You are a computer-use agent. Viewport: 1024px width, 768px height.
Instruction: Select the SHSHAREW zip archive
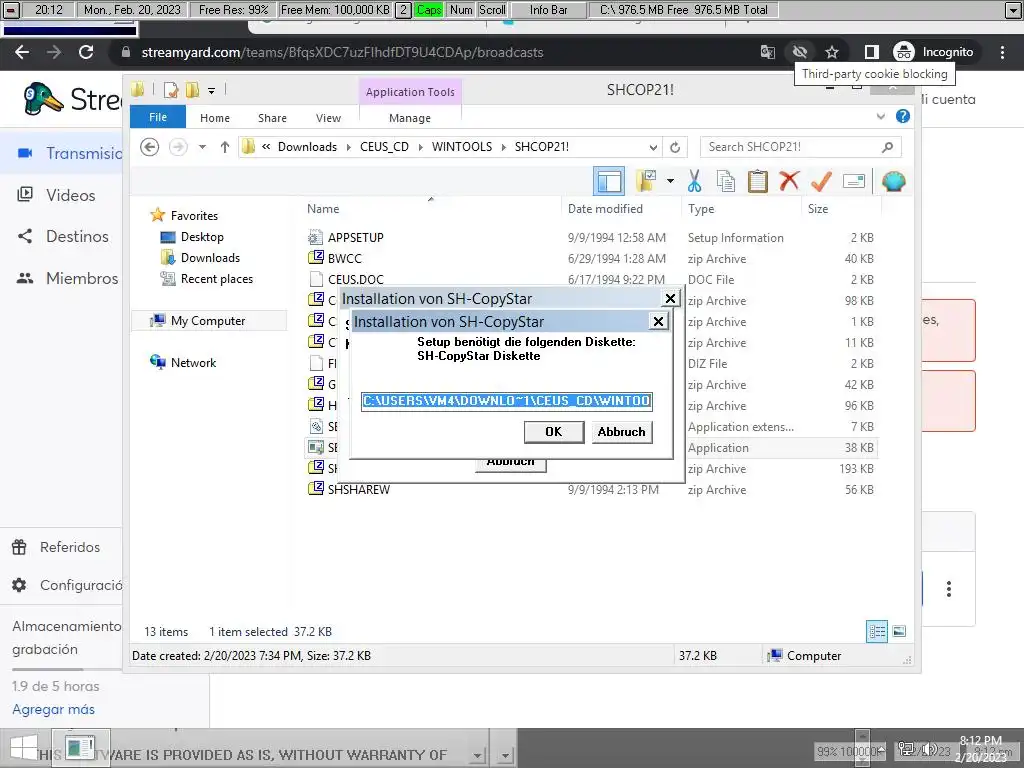click(359, 490)
